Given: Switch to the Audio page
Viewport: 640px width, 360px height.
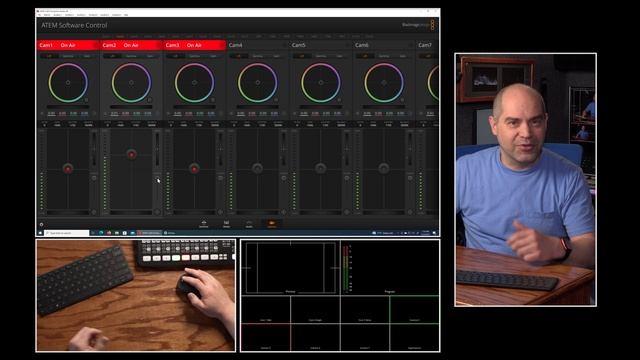Looking at the screenshot, I should (249, 224).
